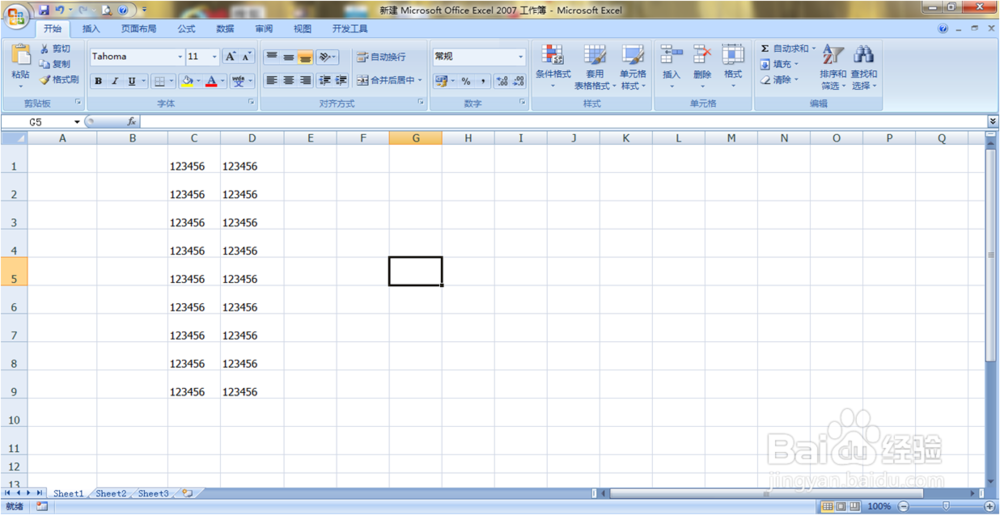
Task: Open the Tahoma font name dropdown
Action: coord(180,57)
